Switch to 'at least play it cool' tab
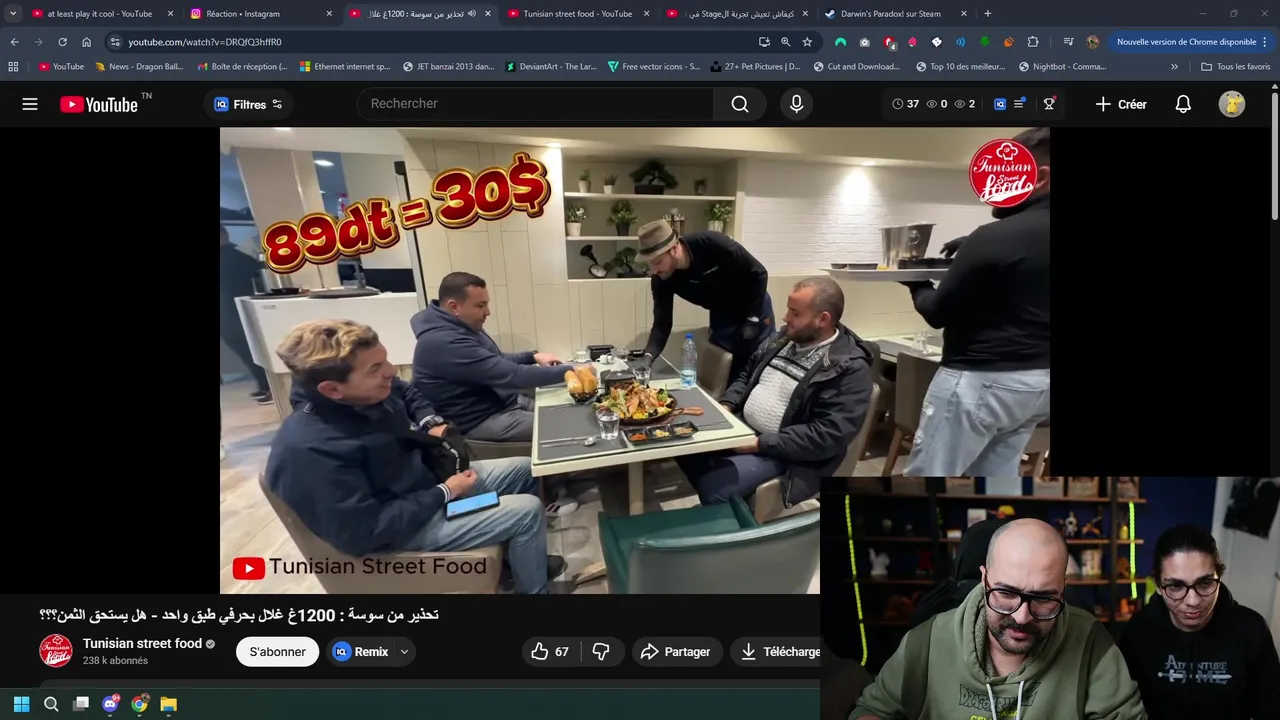1280x720 pixels. tap(100, 14)
